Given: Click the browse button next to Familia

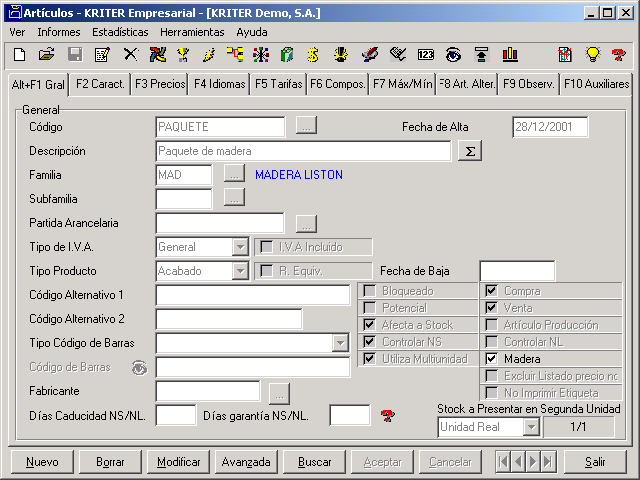Looking at the screenshot, I should pyautogui.click(x=234, y=174).
